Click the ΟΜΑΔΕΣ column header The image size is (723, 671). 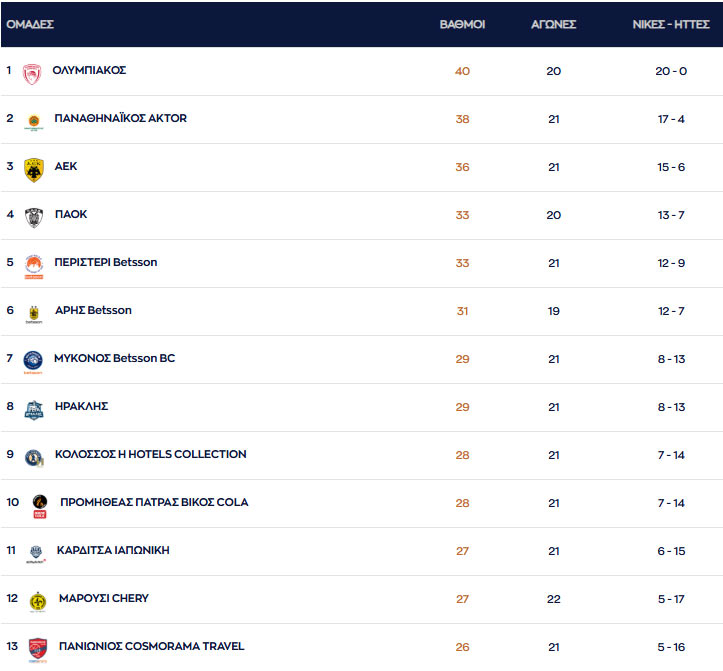tap(30, 24)
